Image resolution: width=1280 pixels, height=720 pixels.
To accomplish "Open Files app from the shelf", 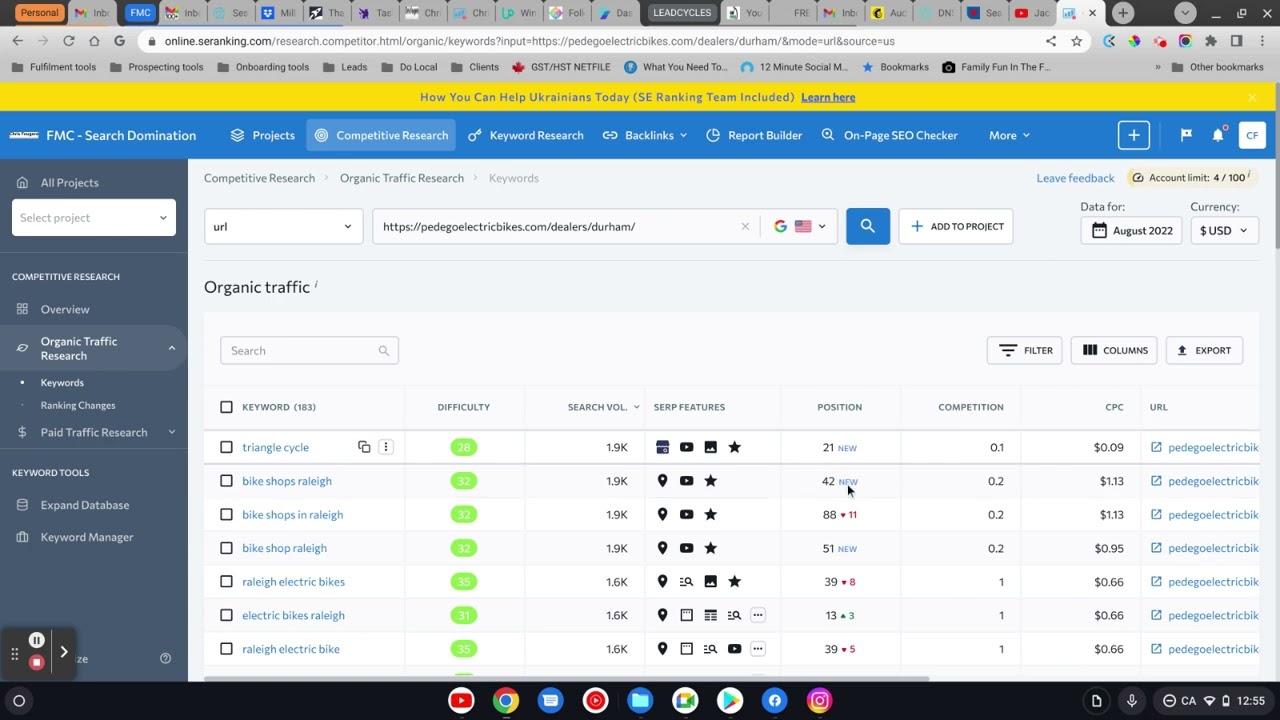I will [640, 700].
